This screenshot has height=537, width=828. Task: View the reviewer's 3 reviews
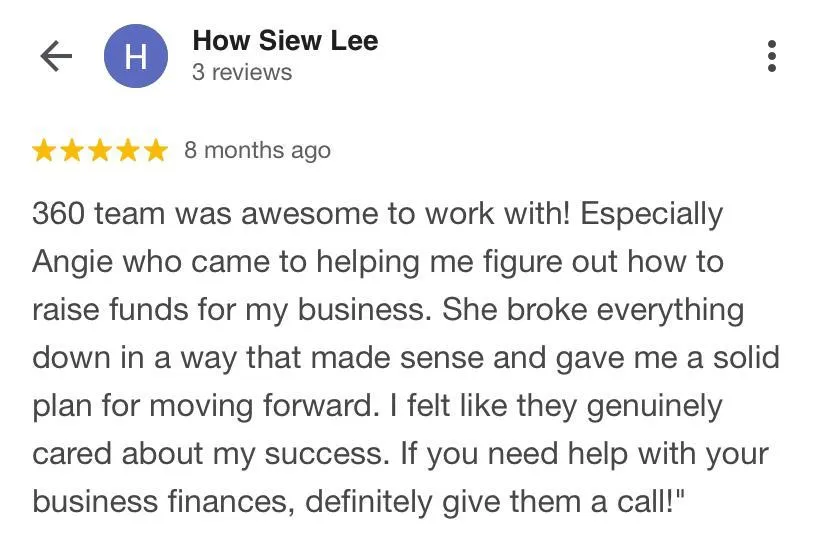(242, 72)
